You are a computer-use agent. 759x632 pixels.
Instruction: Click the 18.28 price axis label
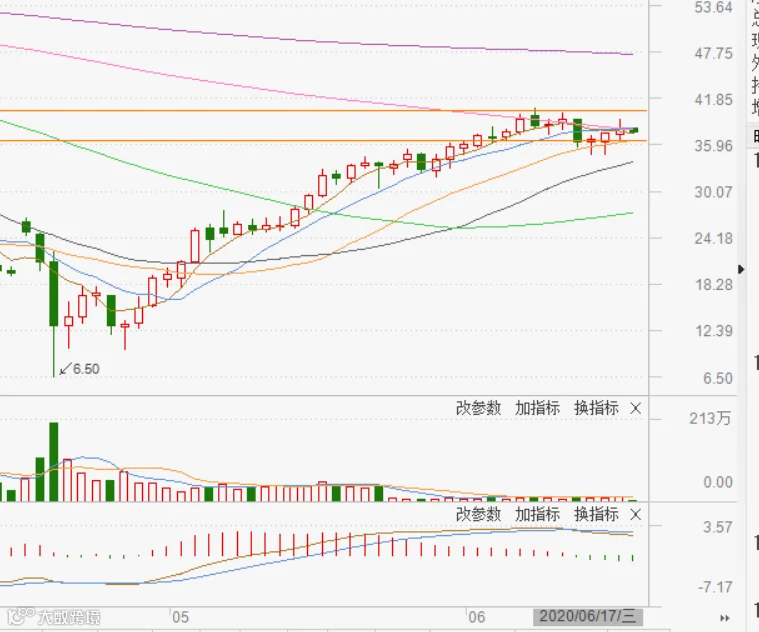coord(713,285)
